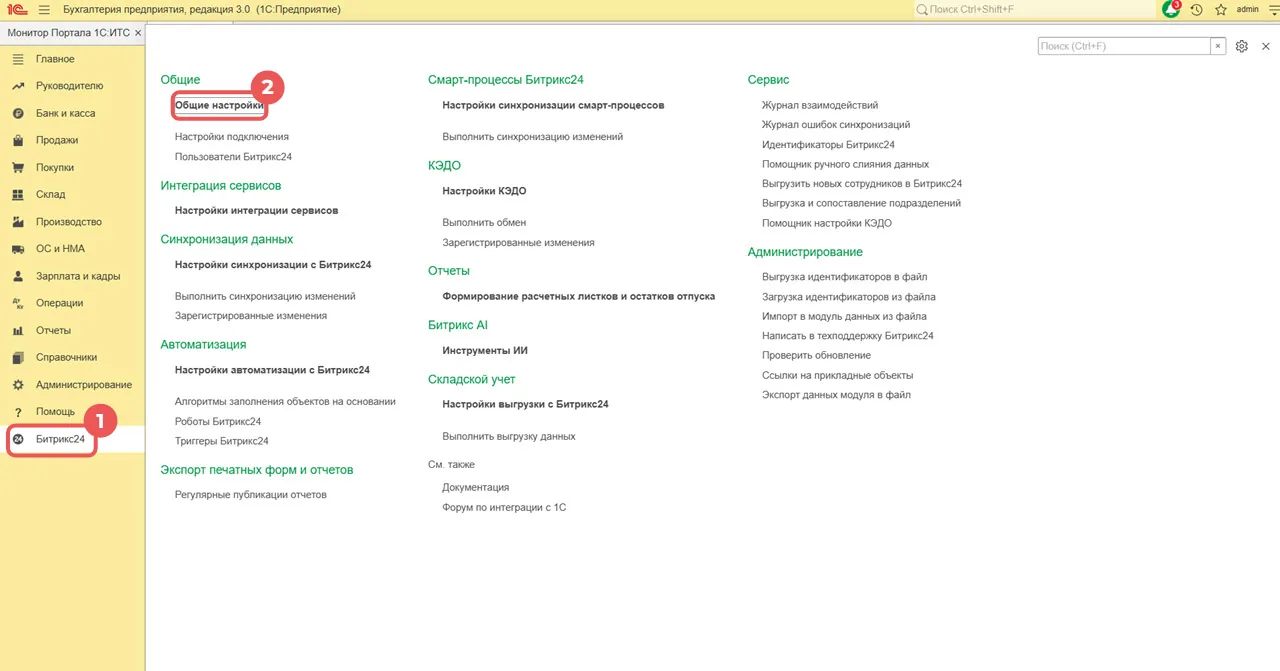
Task: Click Загрузка идентификаторов из файла
Action: 849,297
